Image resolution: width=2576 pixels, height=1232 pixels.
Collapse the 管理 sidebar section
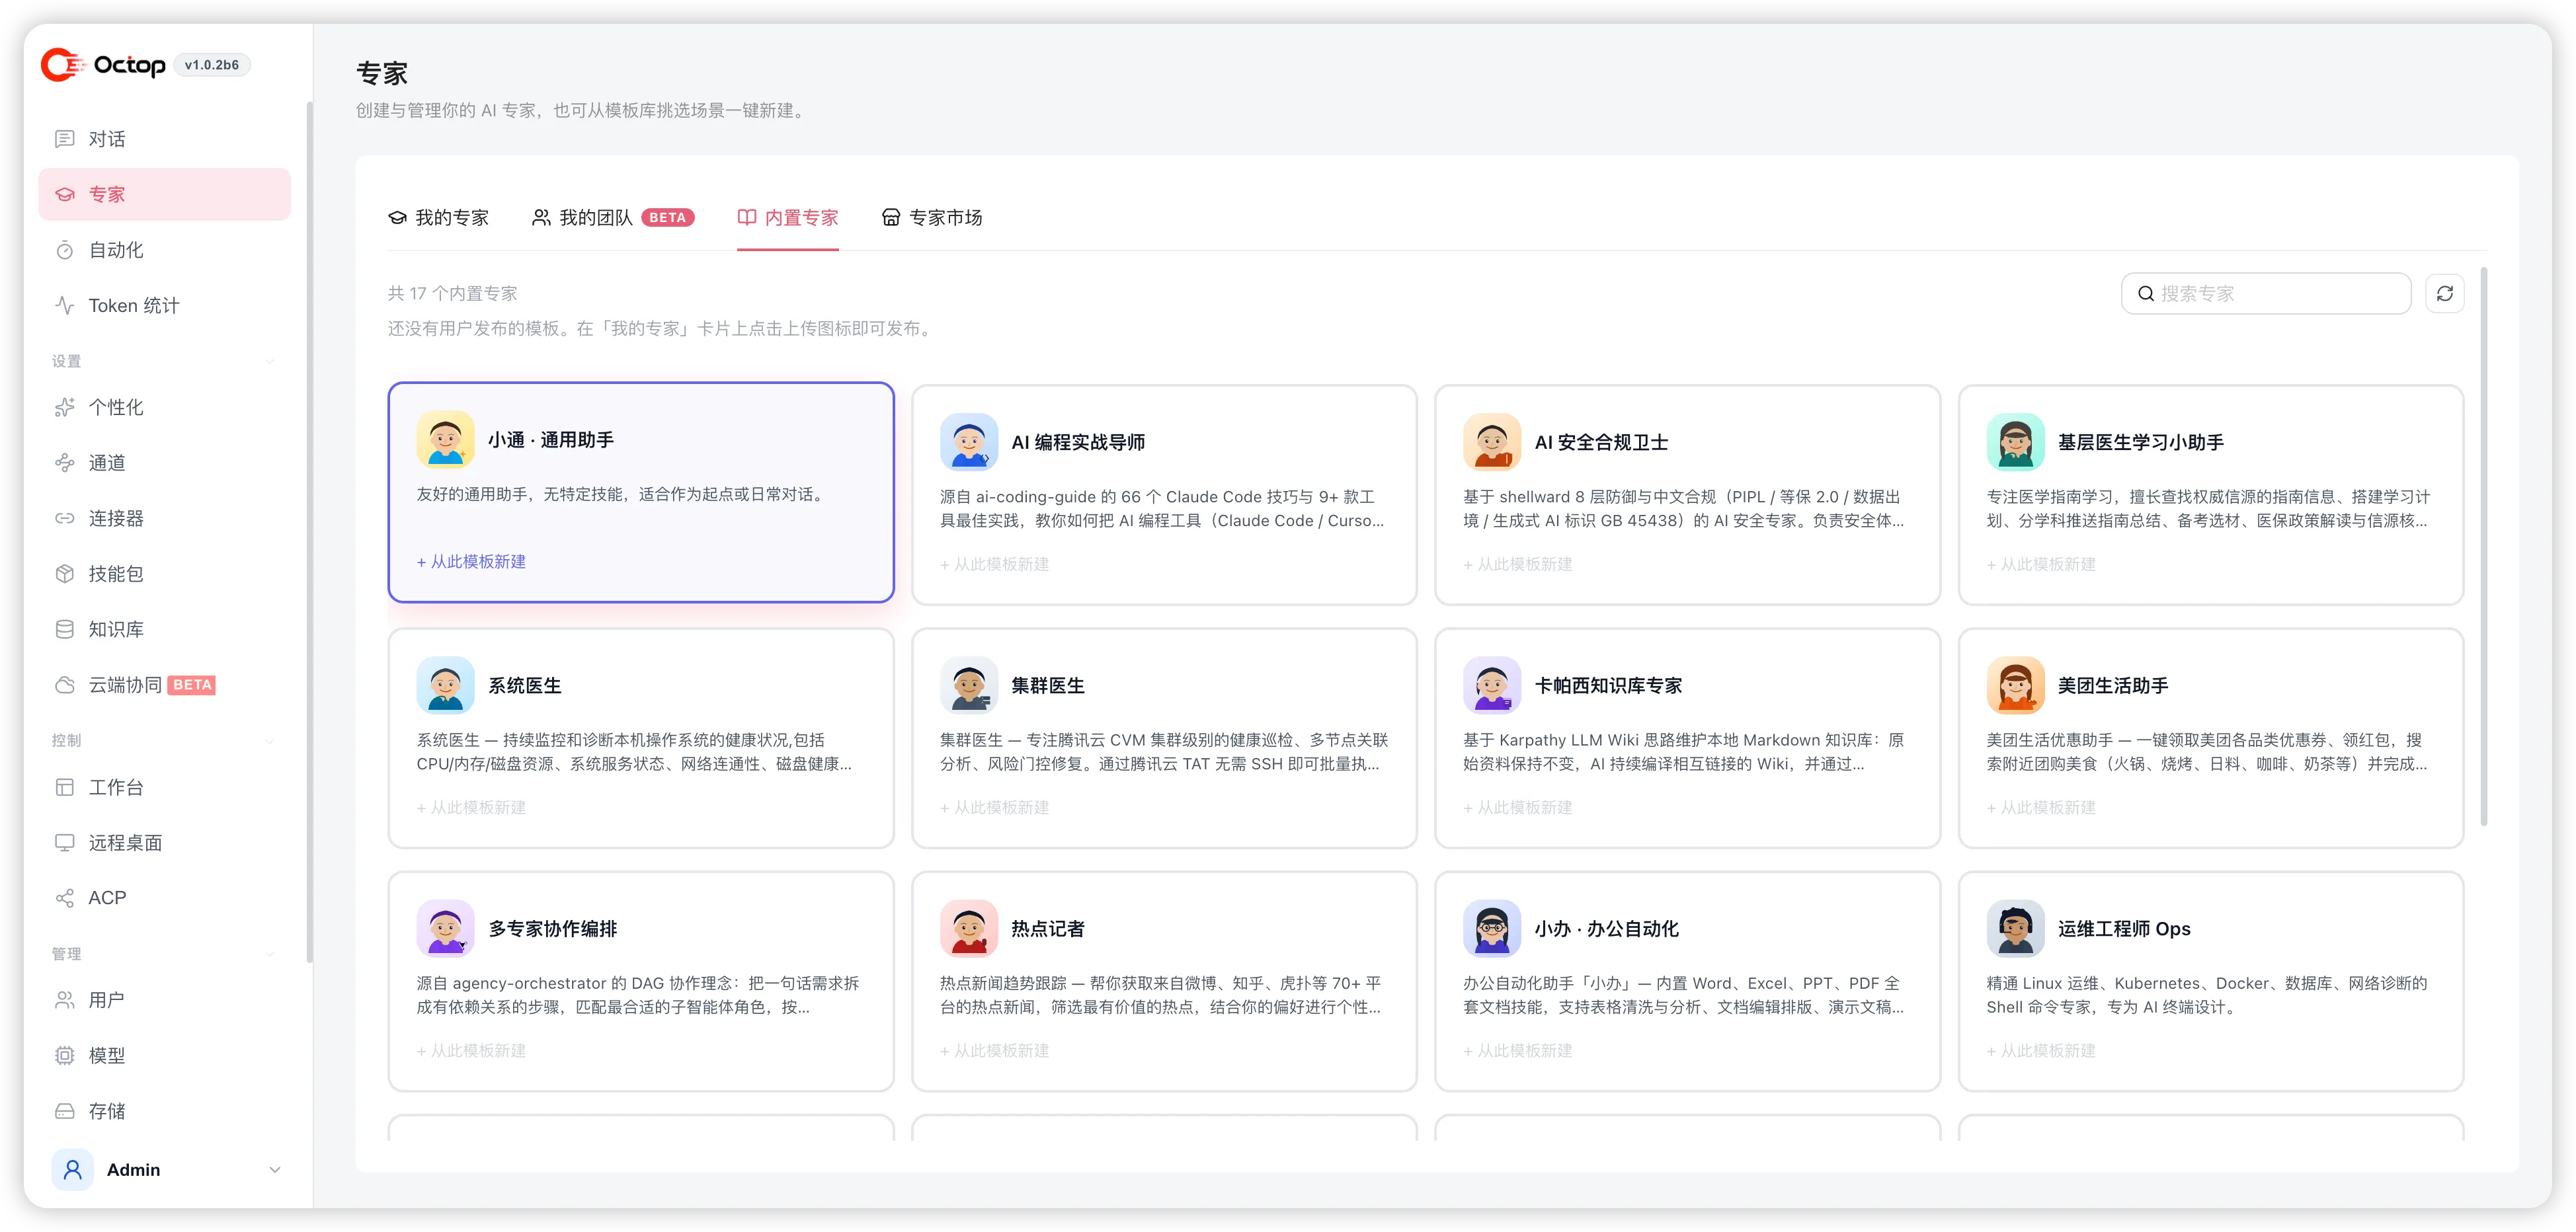click(x=270, y=954)
